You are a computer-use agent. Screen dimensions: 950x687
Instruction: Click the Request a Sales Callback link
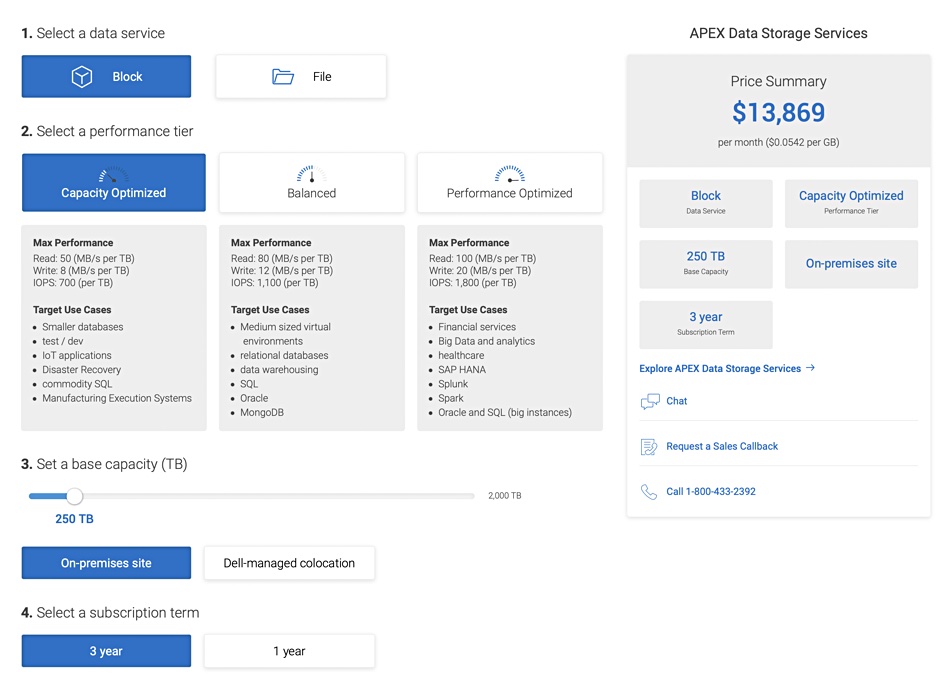(x=722, y=447)
